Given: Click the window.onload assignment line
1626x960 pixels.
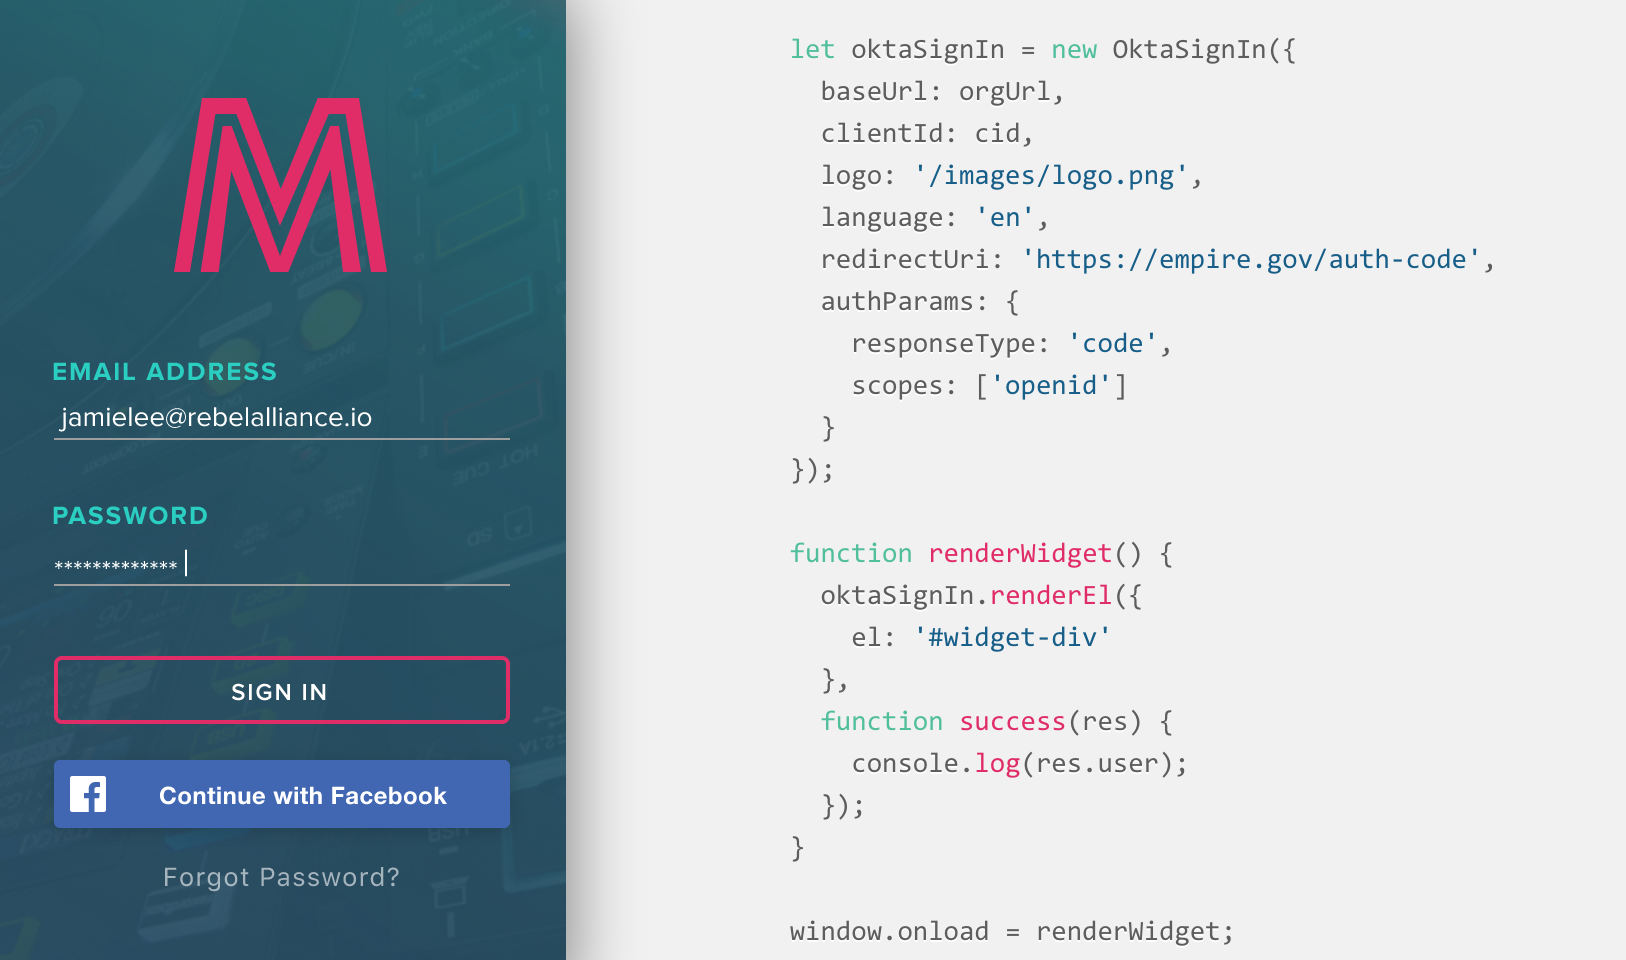Looking at the screenshot, I should (x=1011, y=932).
